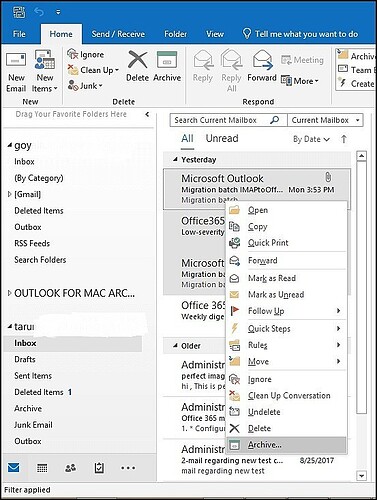377x500 pixels.
Task: Click the Forward envelope icon in ribbon
Action: click(x=262, y=60)
